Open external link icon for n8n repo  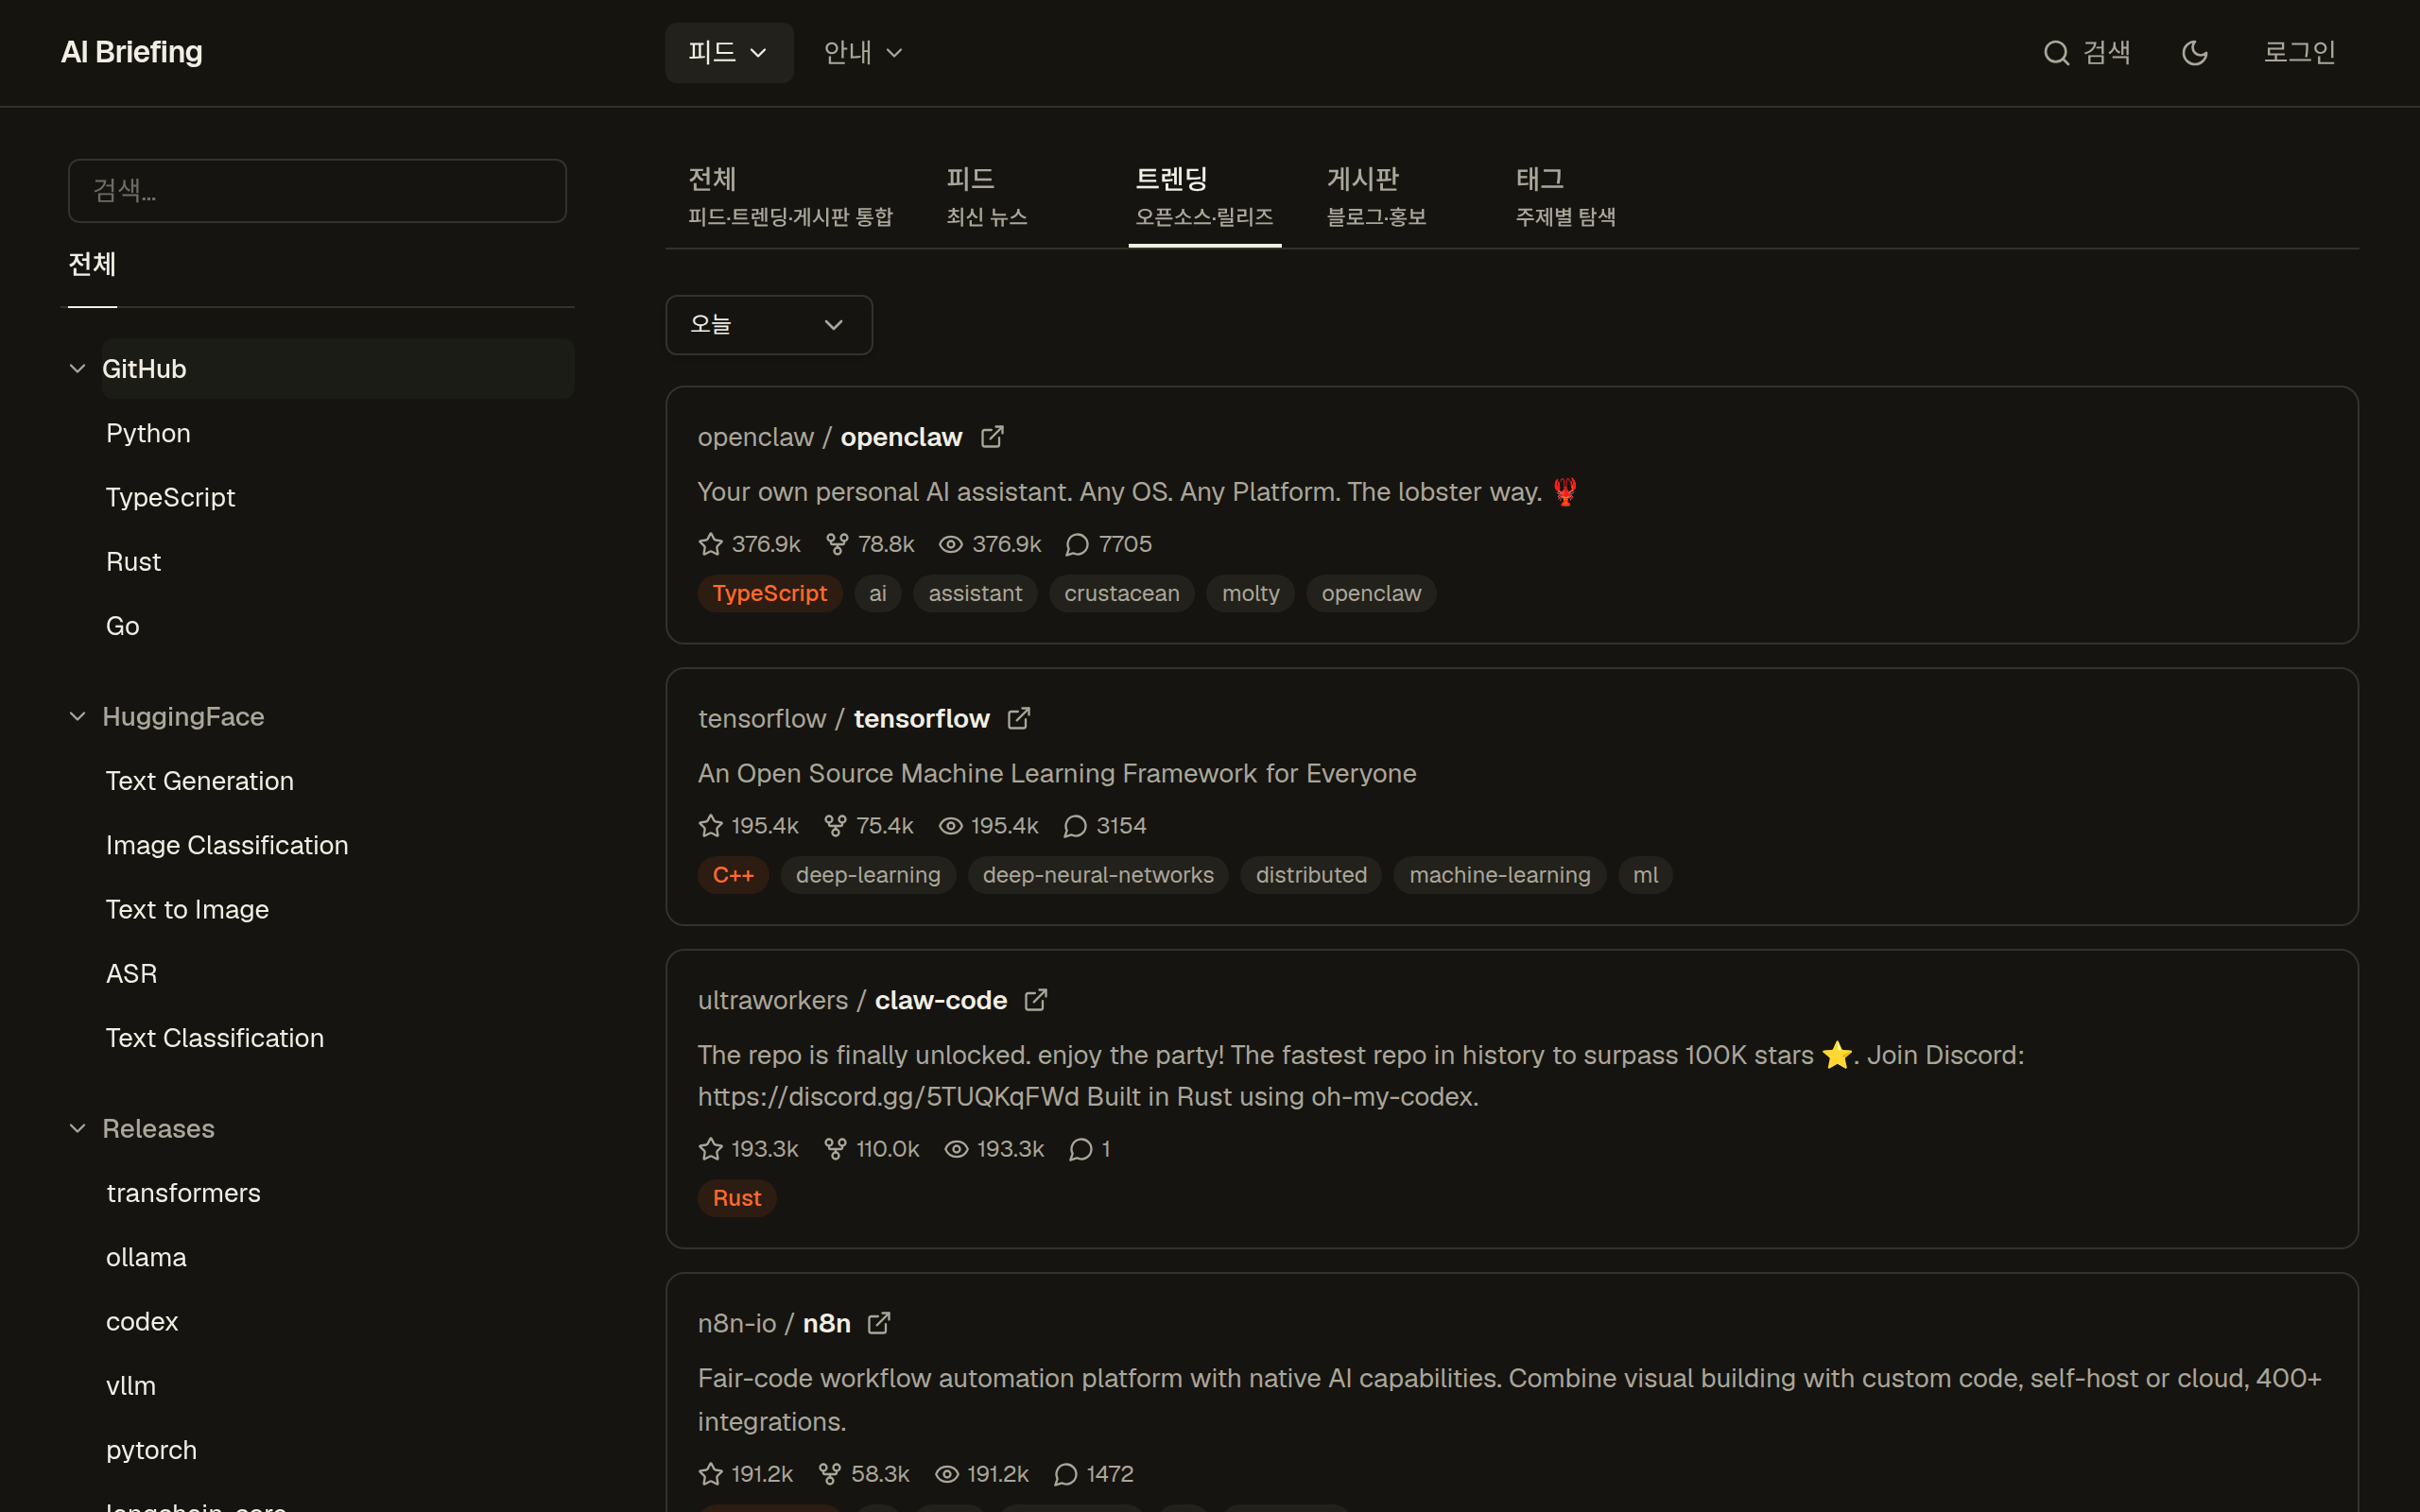pyautogui.click(x=879, y=1323)
